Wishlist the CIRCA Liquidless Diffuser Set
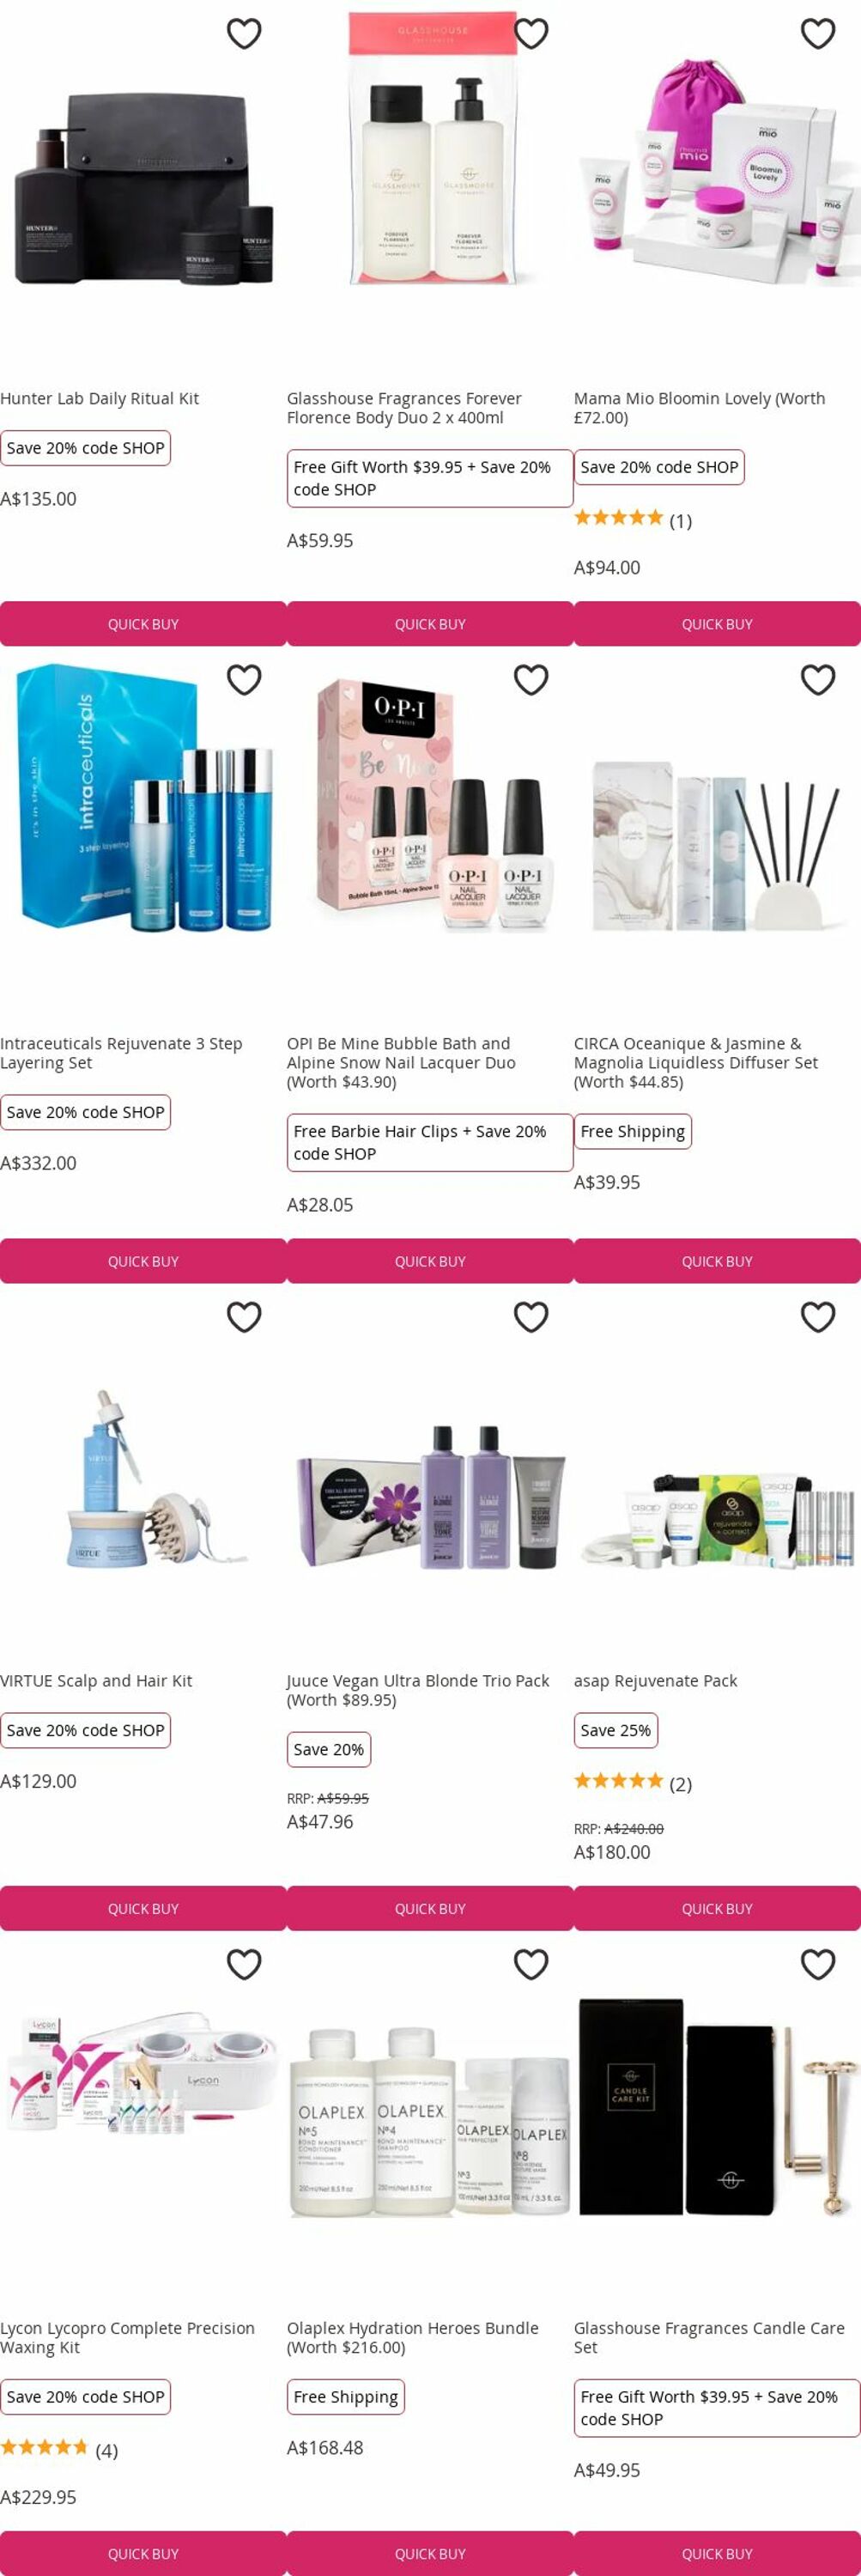This screenshot has height=2576, width=861. click(818, 679)
